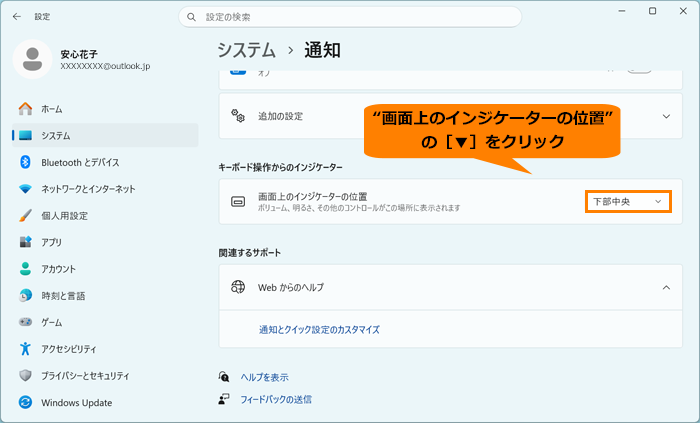Click the 追加の設定 gears icon
The width and height of the screenshot is (700, 423).
click(238, 116)
